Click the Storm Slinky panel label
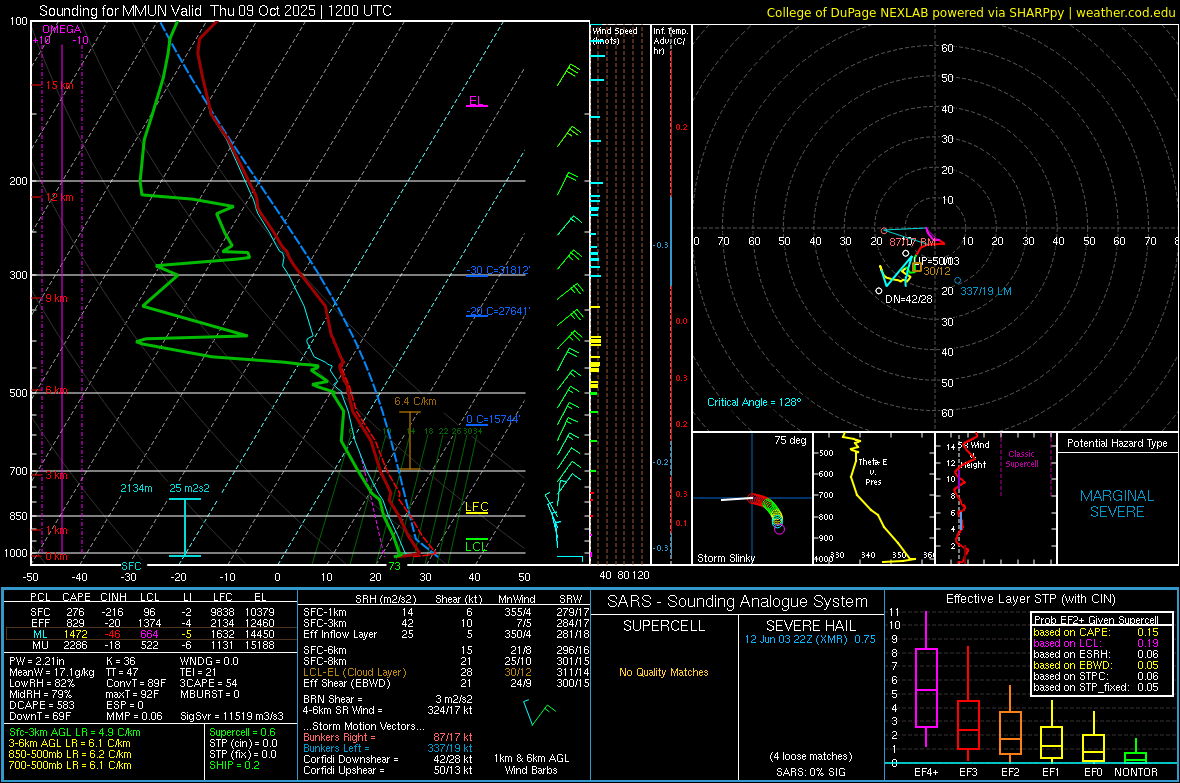 pyautogui.click(x=725, y=558)
